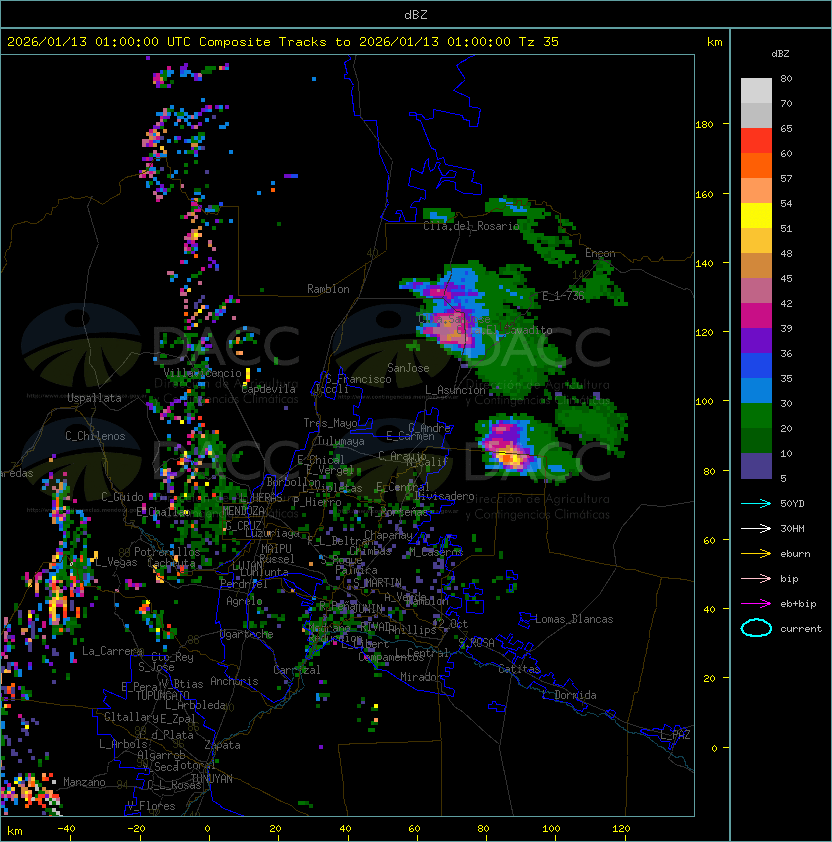
Task: Click the white 30HM arrow in legend
Action: pos(756,528)
